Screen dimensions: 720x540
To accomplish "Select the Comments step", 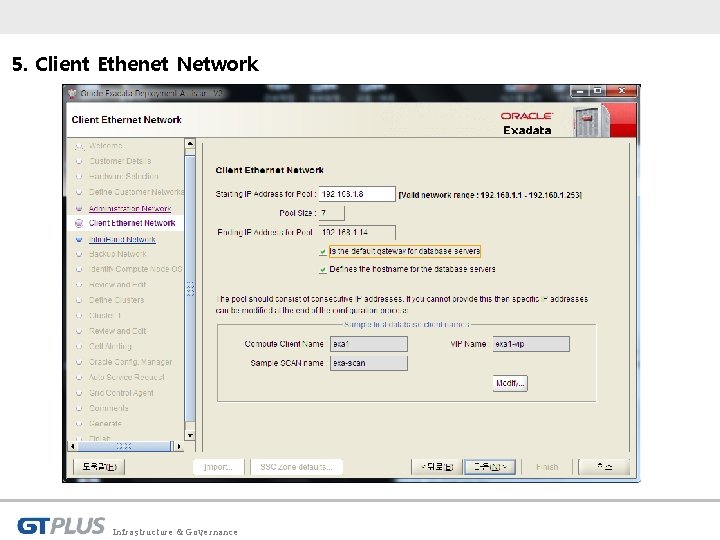I will 108,408.
